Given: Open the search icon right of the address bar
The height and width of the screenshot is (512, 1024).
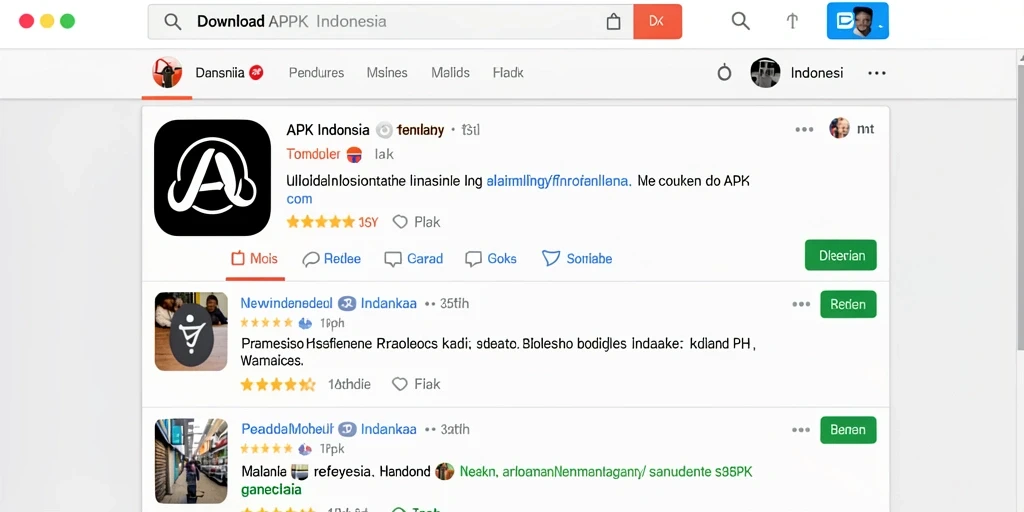Looking at the screenshot, I should tap(740, 21).
